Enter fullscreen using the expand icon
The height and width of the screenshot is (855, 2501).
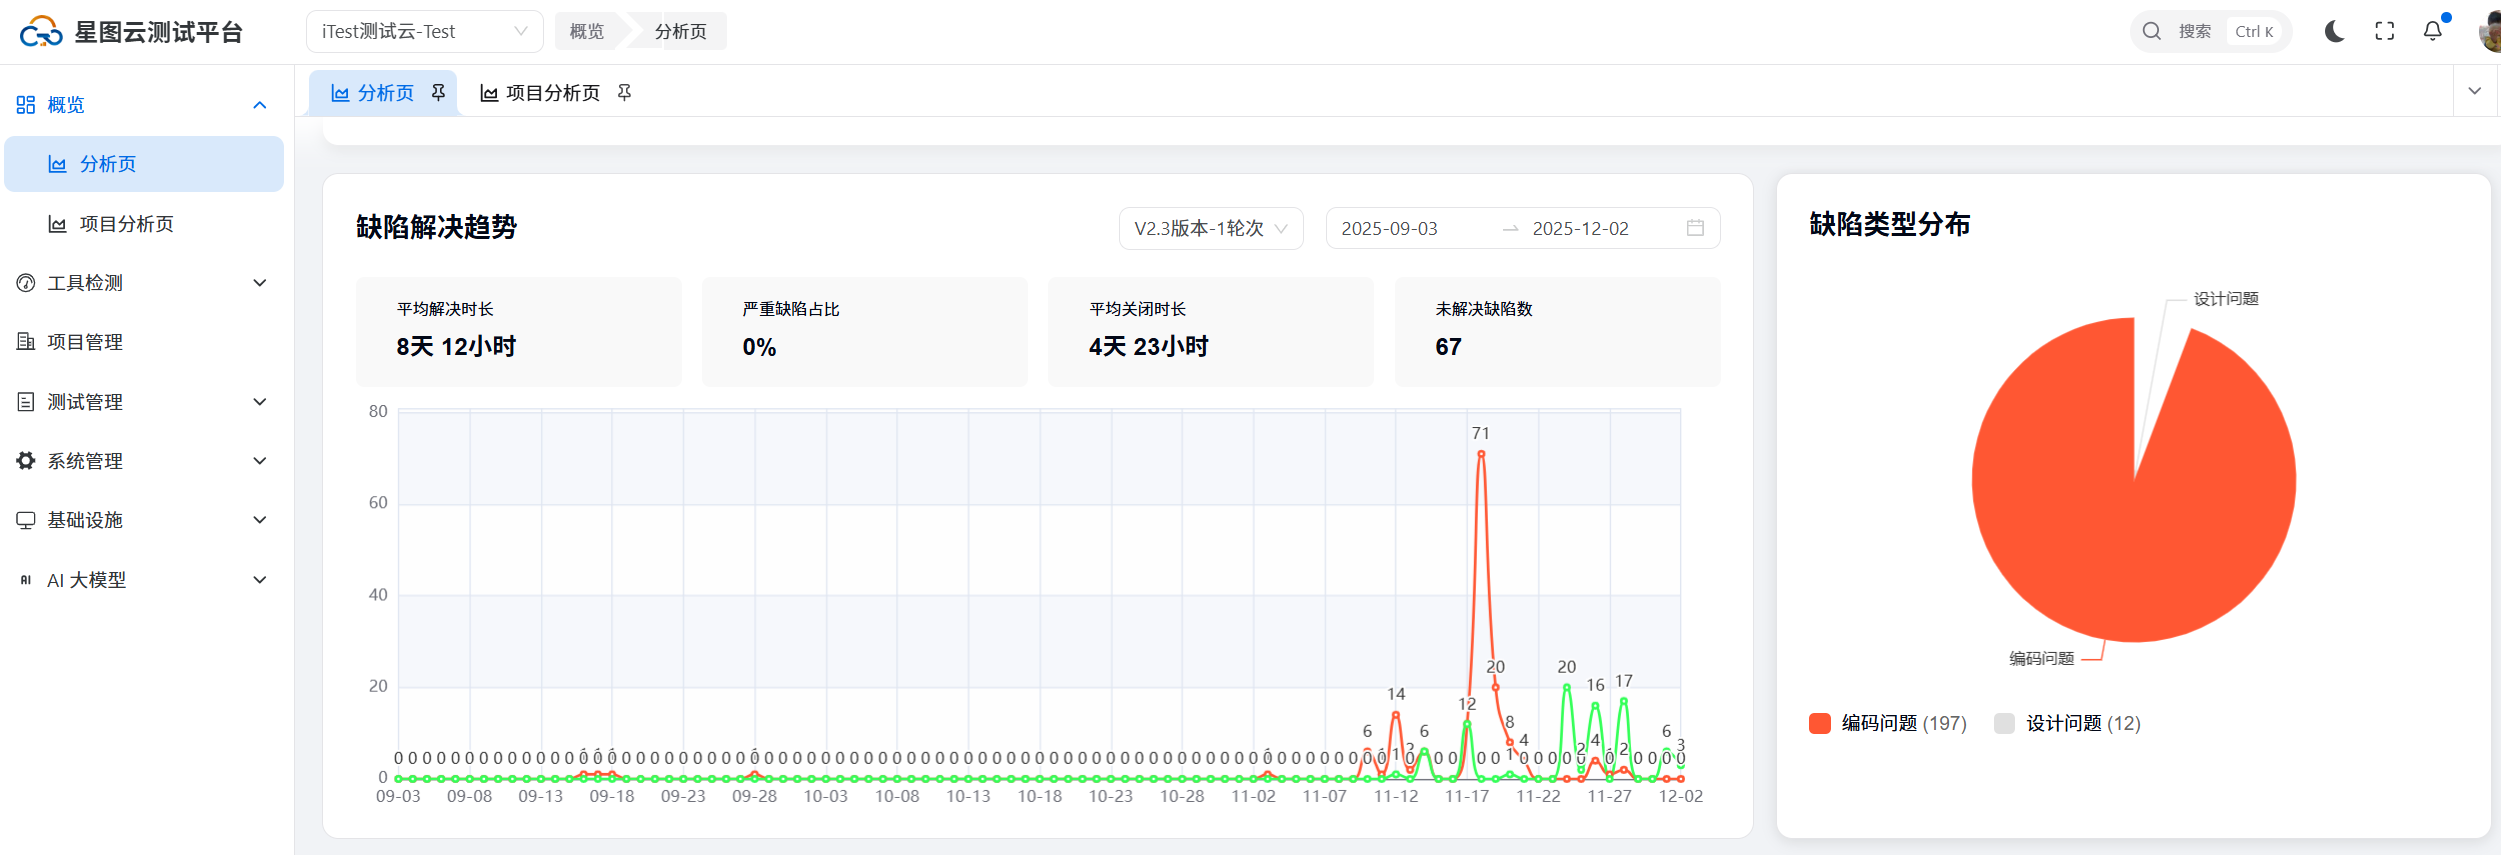click(2384, 32)
